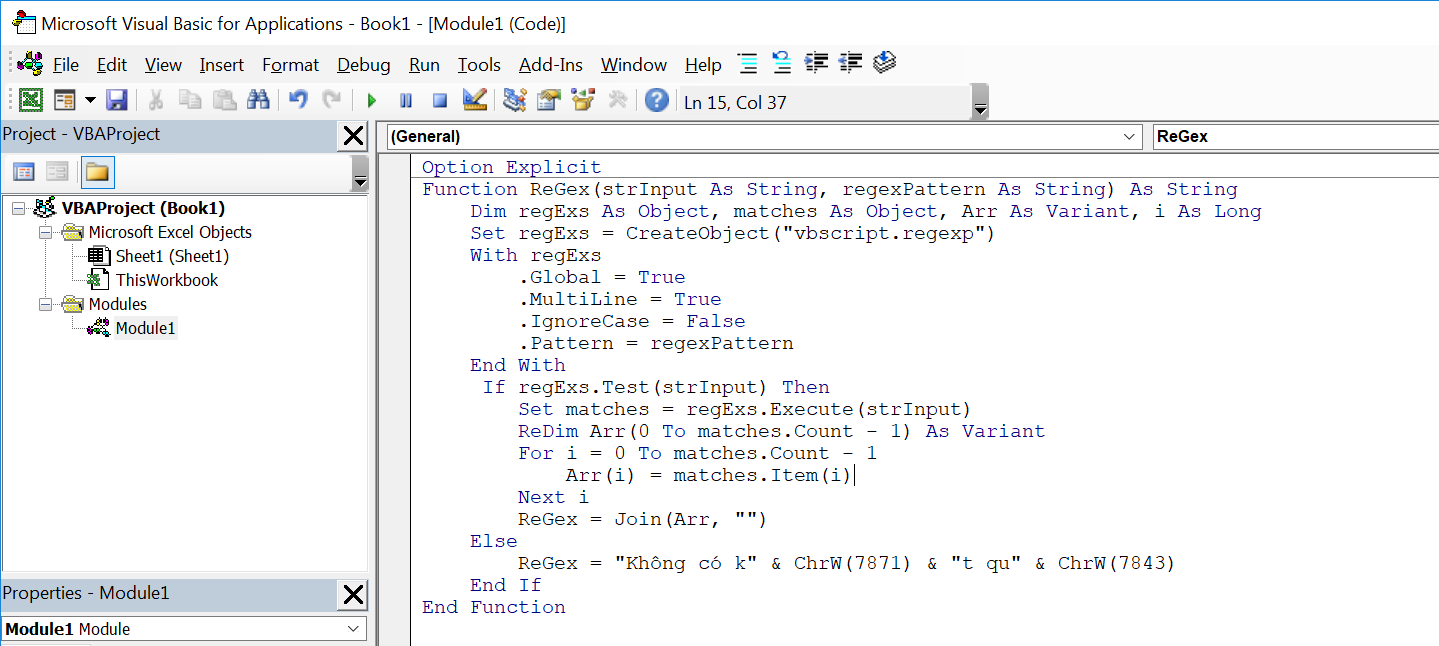The image size is (1439, 646).
Task: Click the Find binoculars icon
Action: point(259,99)
